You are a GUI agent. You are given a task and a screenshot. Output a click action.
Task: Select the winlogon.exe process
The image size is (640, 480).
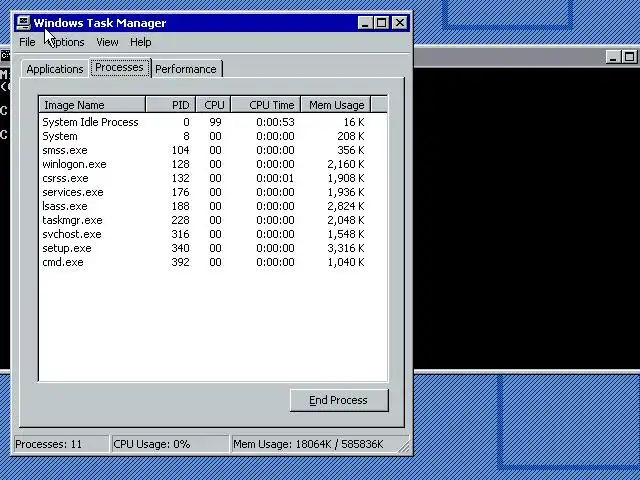pos(74,164)
